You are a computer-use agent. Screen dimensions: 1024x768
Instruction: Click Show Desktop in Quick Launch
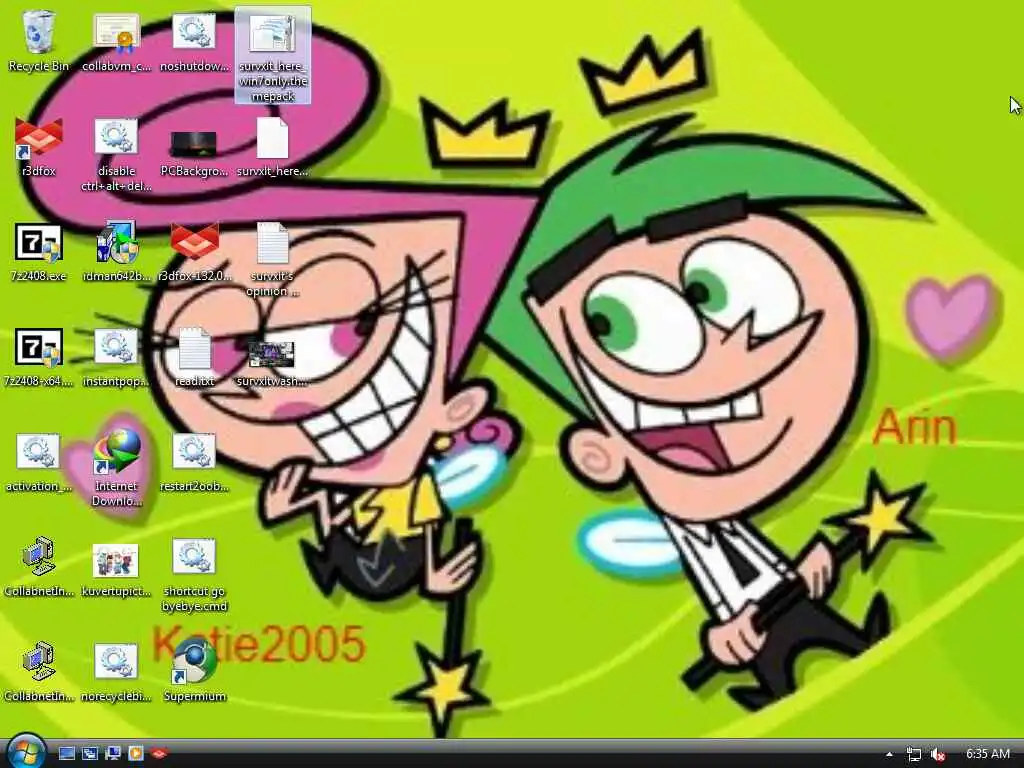pos(67,753)
